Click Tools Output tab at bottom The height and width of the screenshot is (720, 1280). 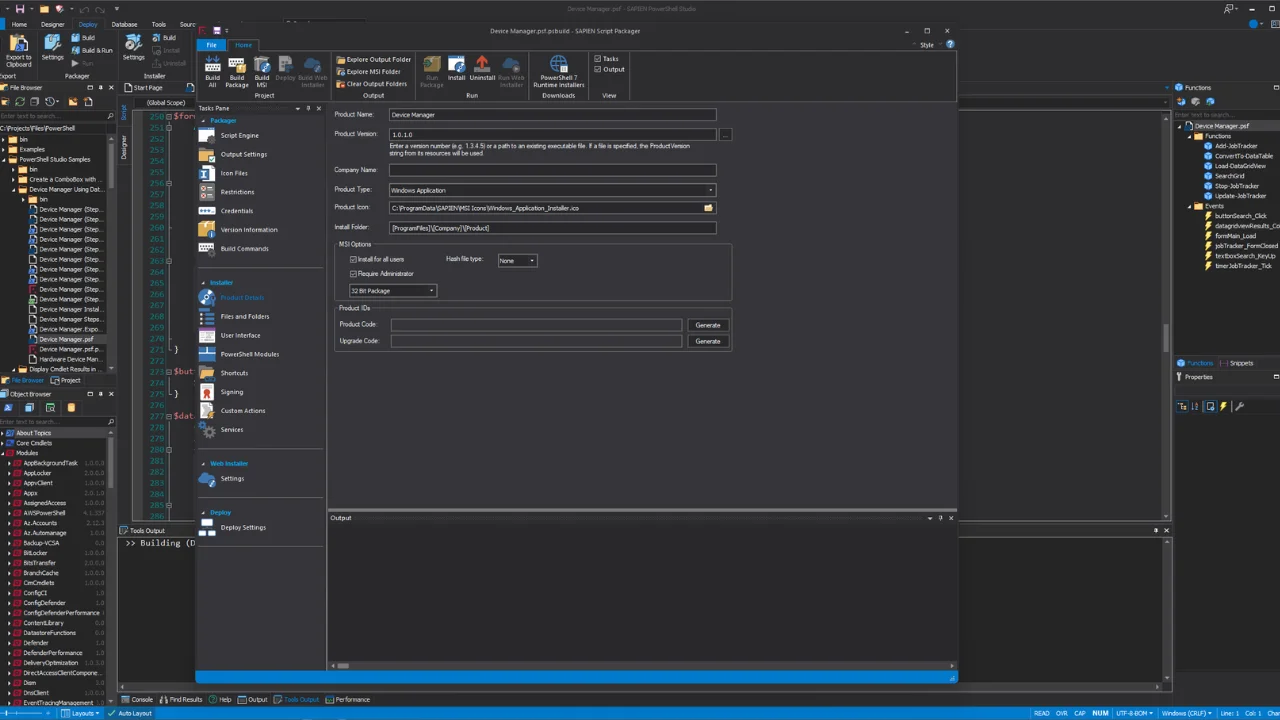pyautogui.click(x=297, y=700)
